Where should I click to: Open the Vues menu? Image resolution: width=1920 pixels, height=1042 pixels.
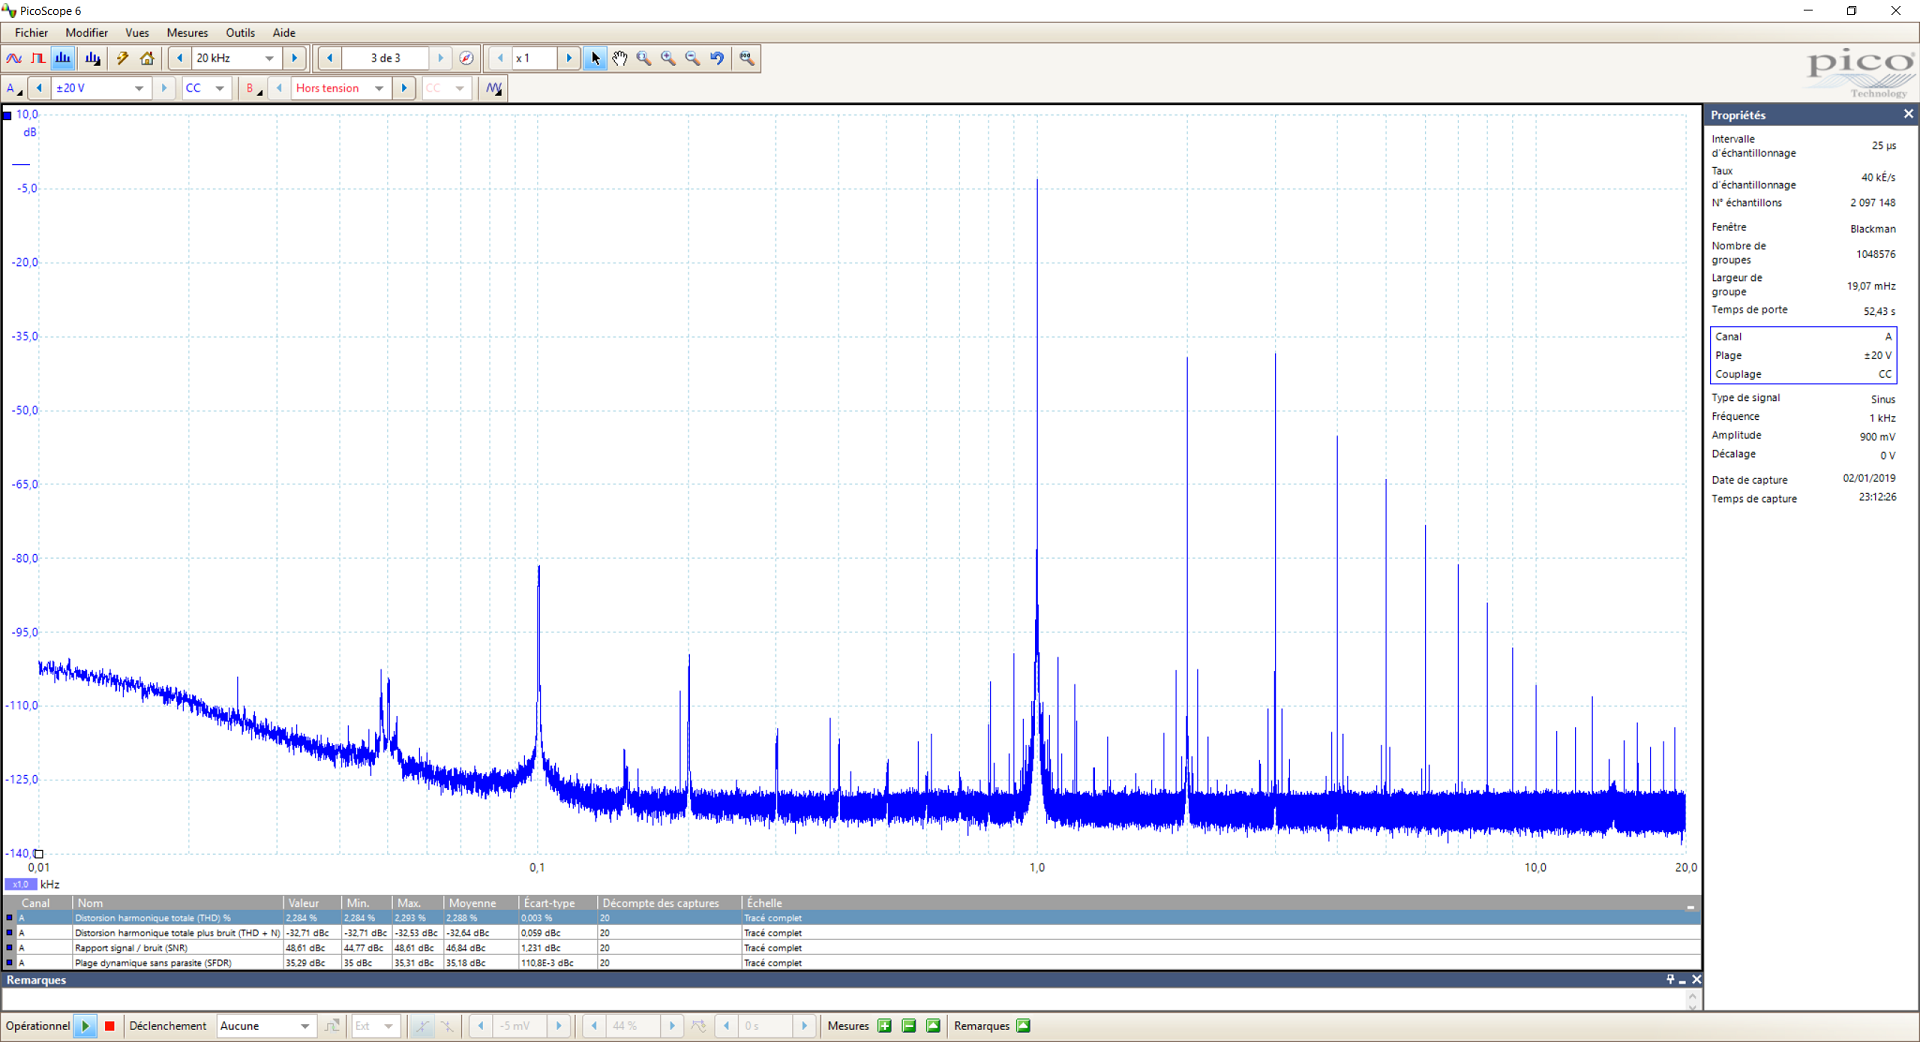(x=137, y=33)
